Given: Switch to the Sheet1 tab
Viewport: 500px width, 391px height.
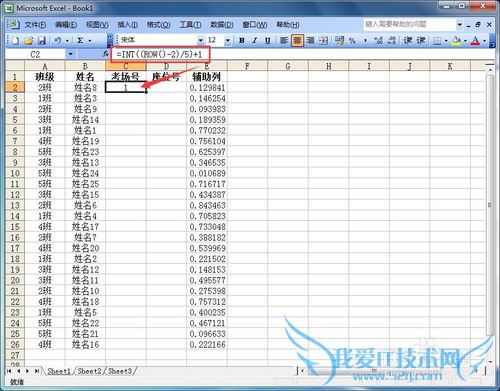Looking at the screenshot, I should click(59, 371).
